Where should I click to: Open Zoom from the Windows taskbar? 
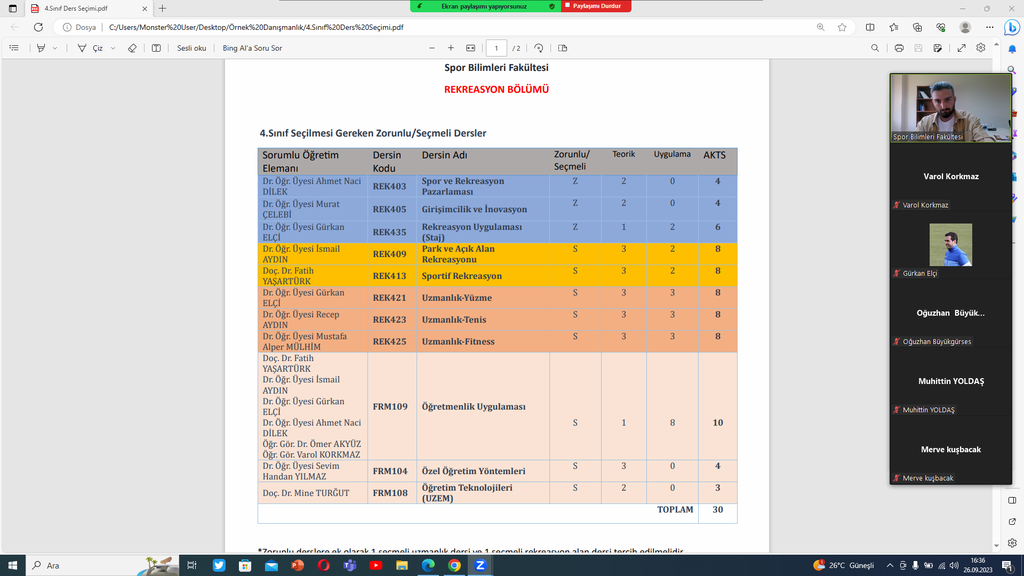479,565
